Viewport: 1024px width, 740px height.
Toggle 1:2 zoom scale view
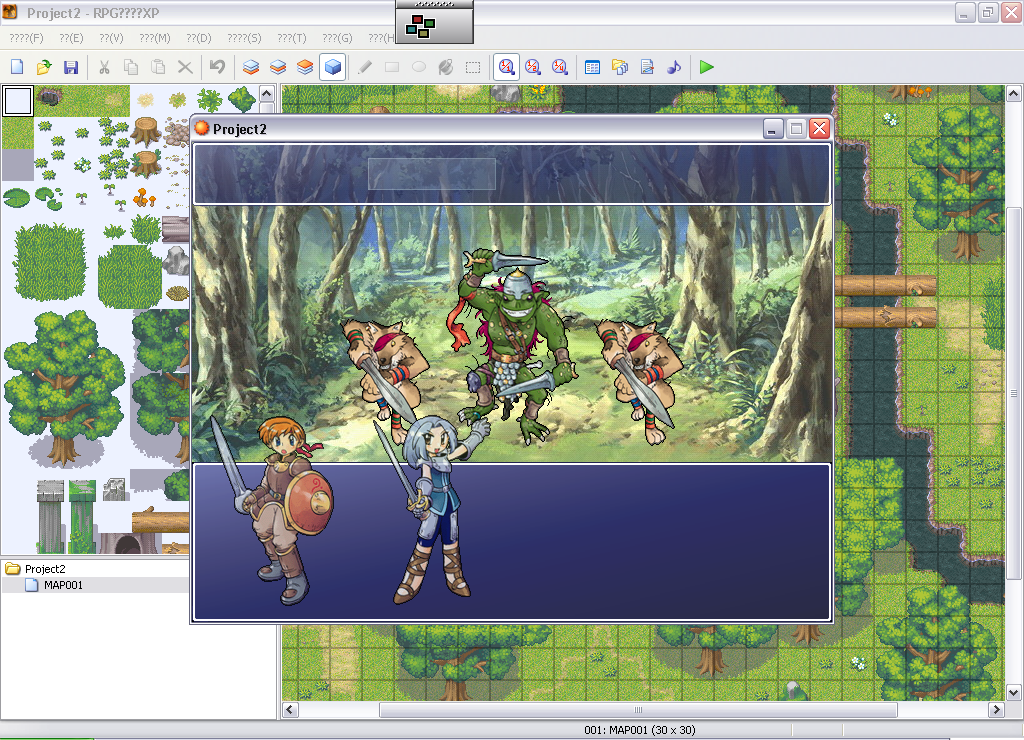[x=533, y=67]
